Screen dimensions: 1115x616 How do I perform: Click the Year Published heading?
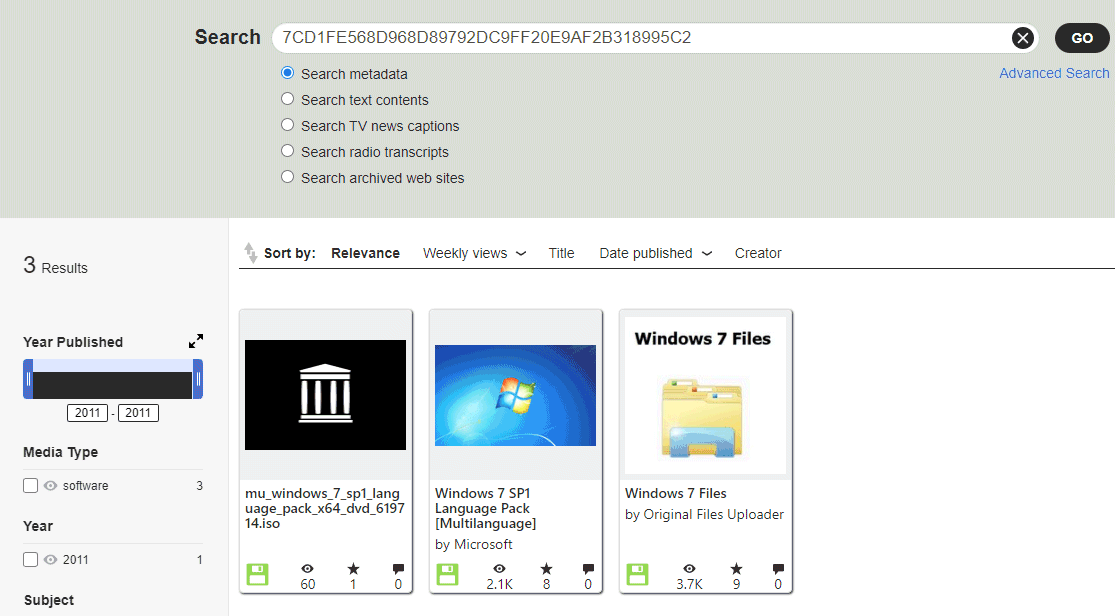pos(73,342)
